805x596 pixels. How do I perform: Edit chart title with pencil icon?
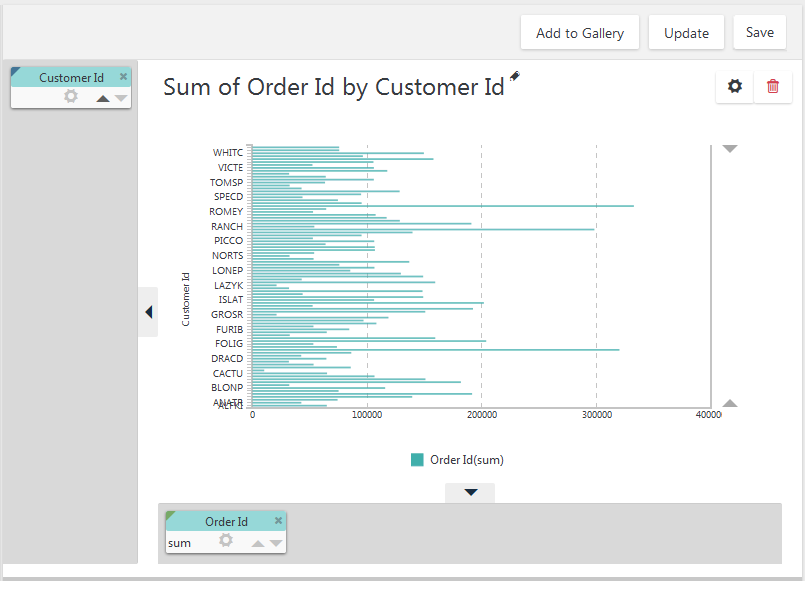(514, 76)
